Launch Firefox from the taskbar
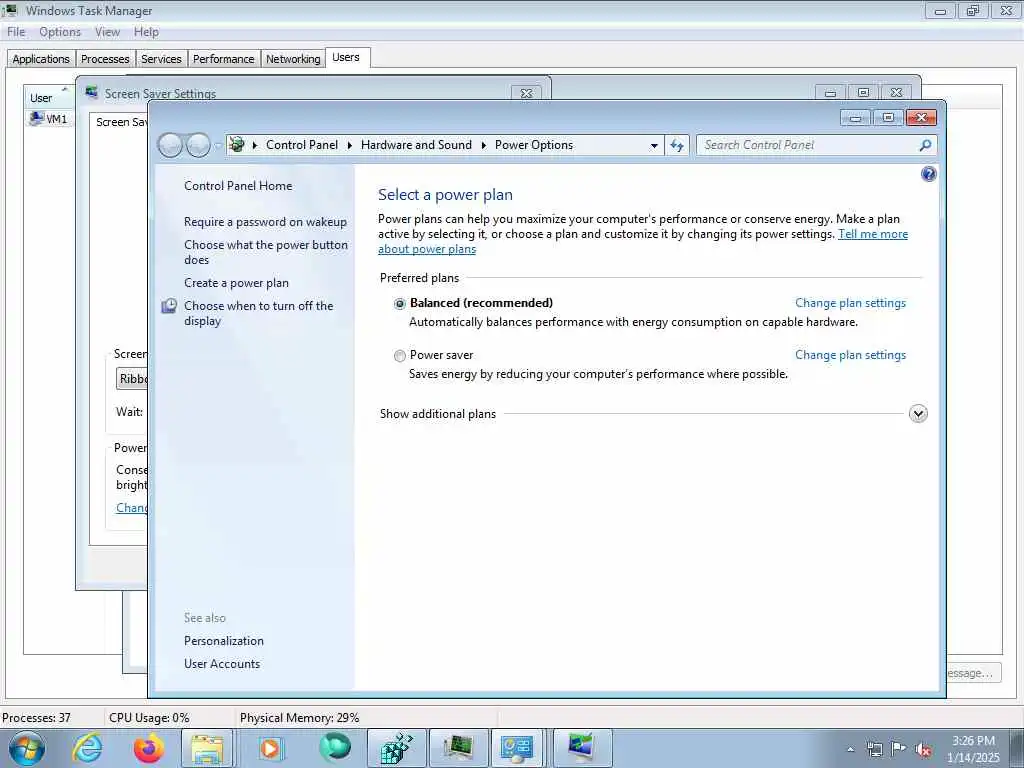1024x768 pixels. tap(149, 748)
